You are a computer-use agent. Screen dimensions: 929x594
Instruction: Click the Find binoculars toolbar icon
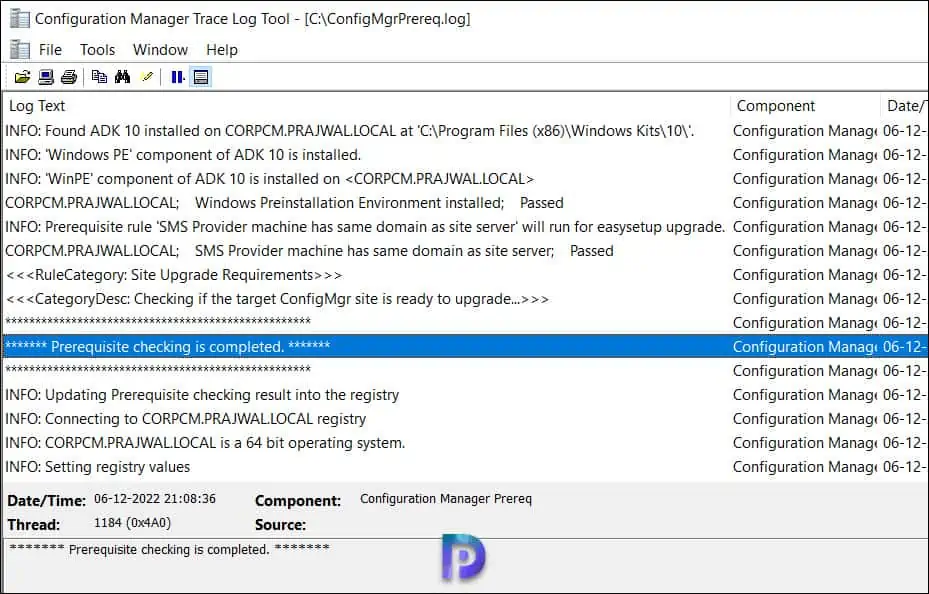pos(123,77)
